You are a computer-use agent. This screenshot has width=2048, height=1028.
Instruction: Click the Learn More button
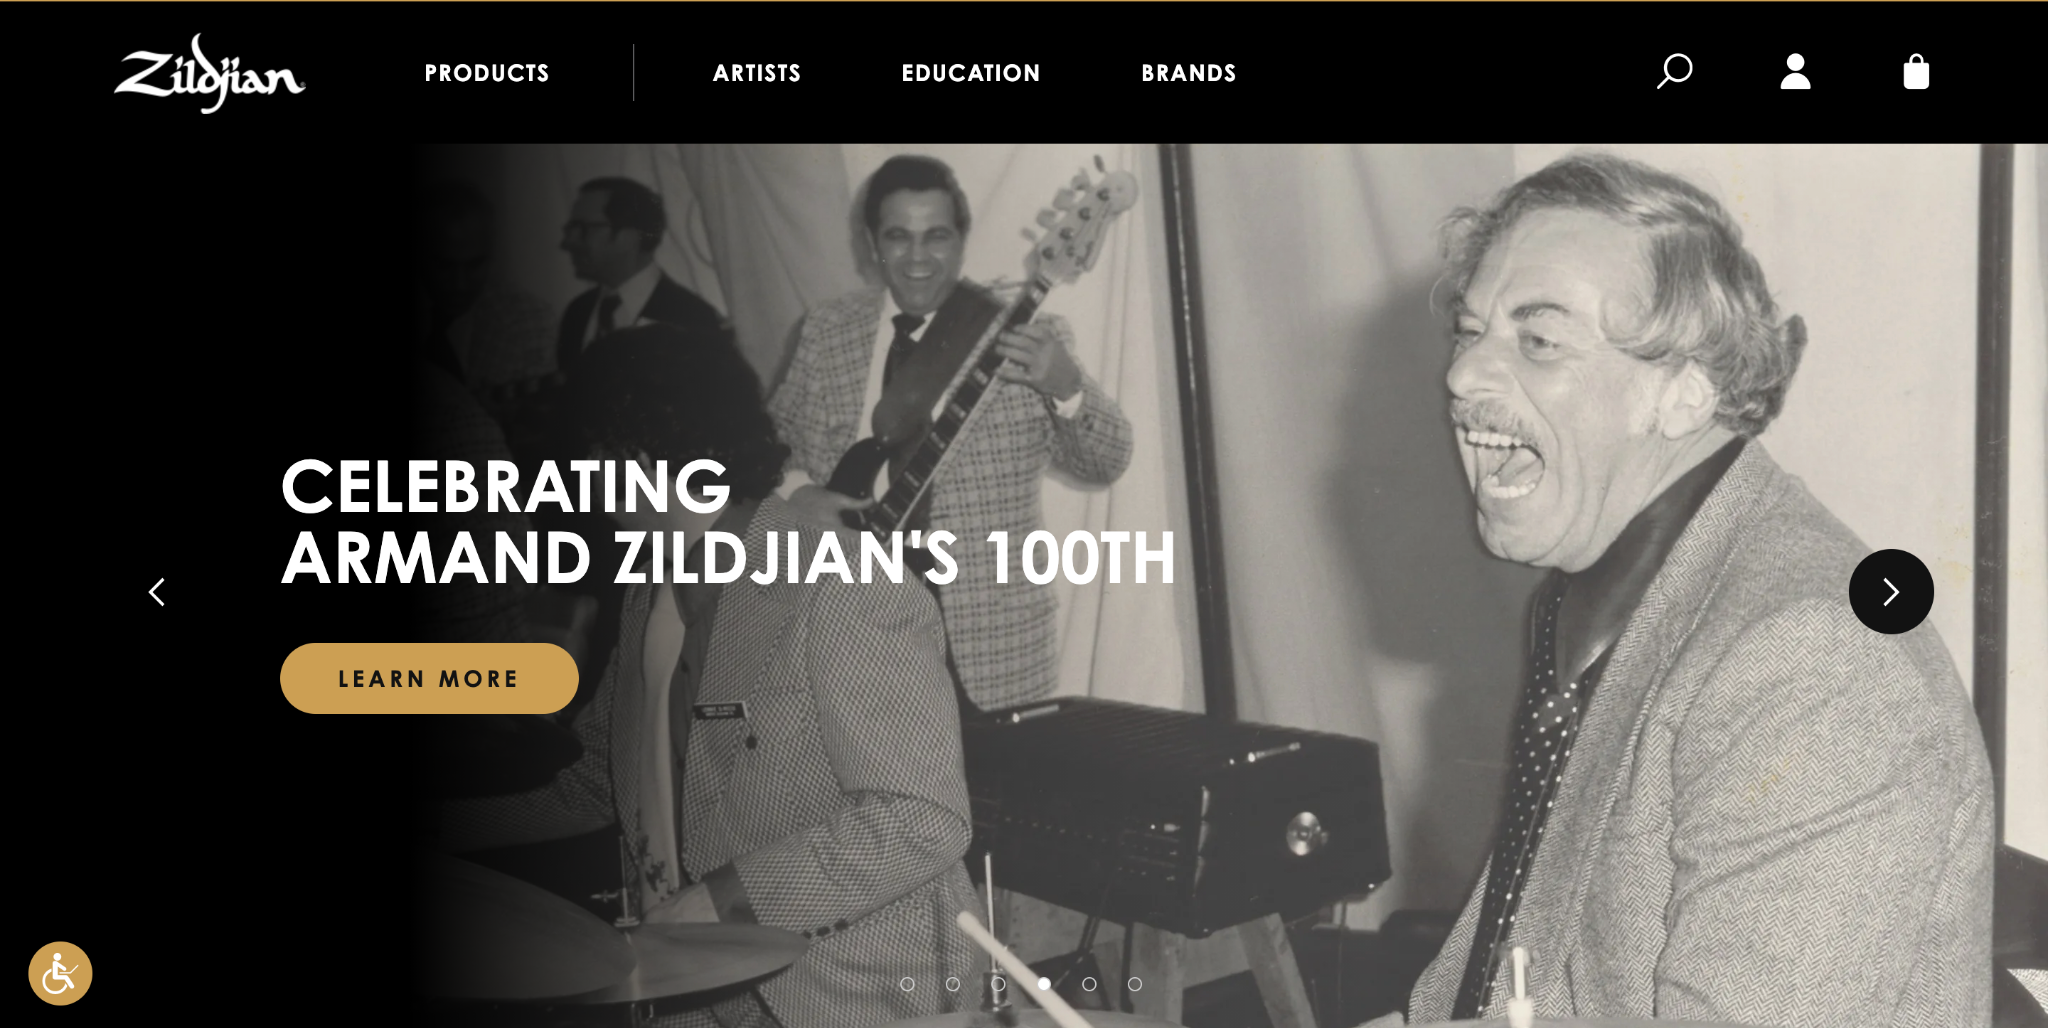[429, 678]
